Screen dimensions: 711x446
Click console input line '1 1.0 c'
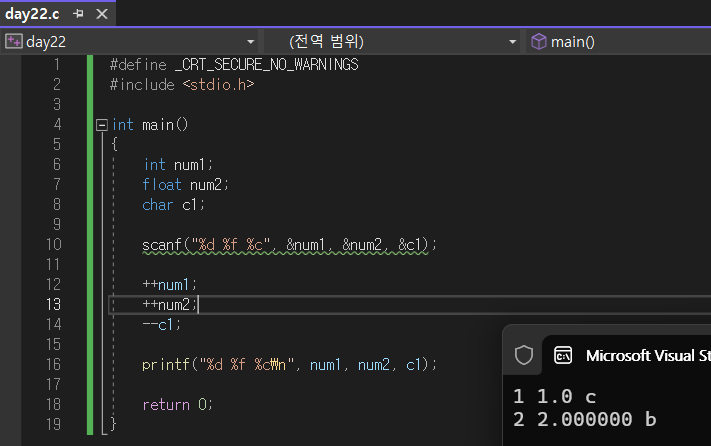pyautogui.click(x=555, y=397)
